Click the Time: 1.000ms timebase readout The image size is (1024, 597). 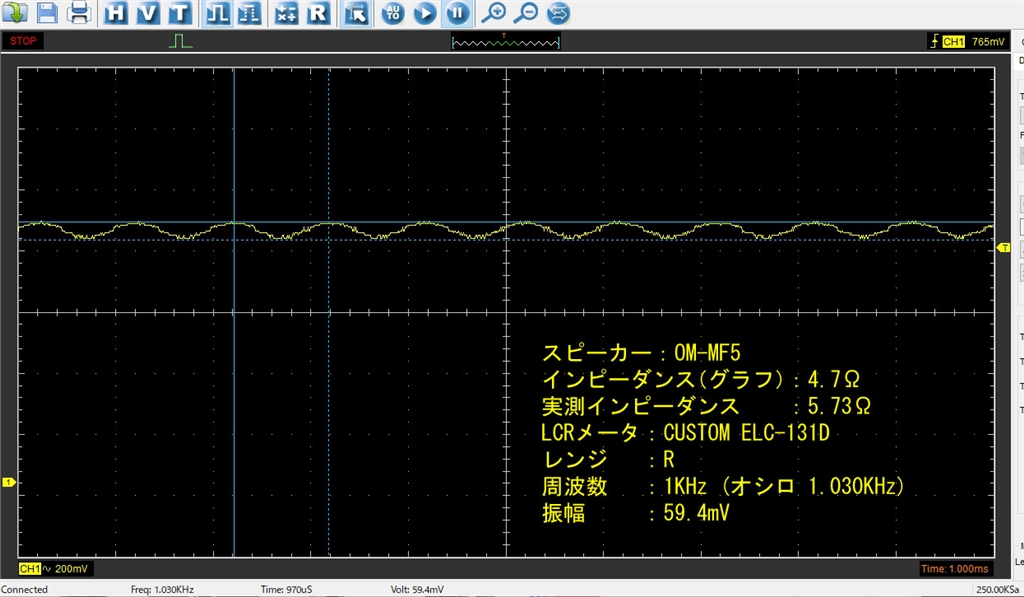coord(955,569)
